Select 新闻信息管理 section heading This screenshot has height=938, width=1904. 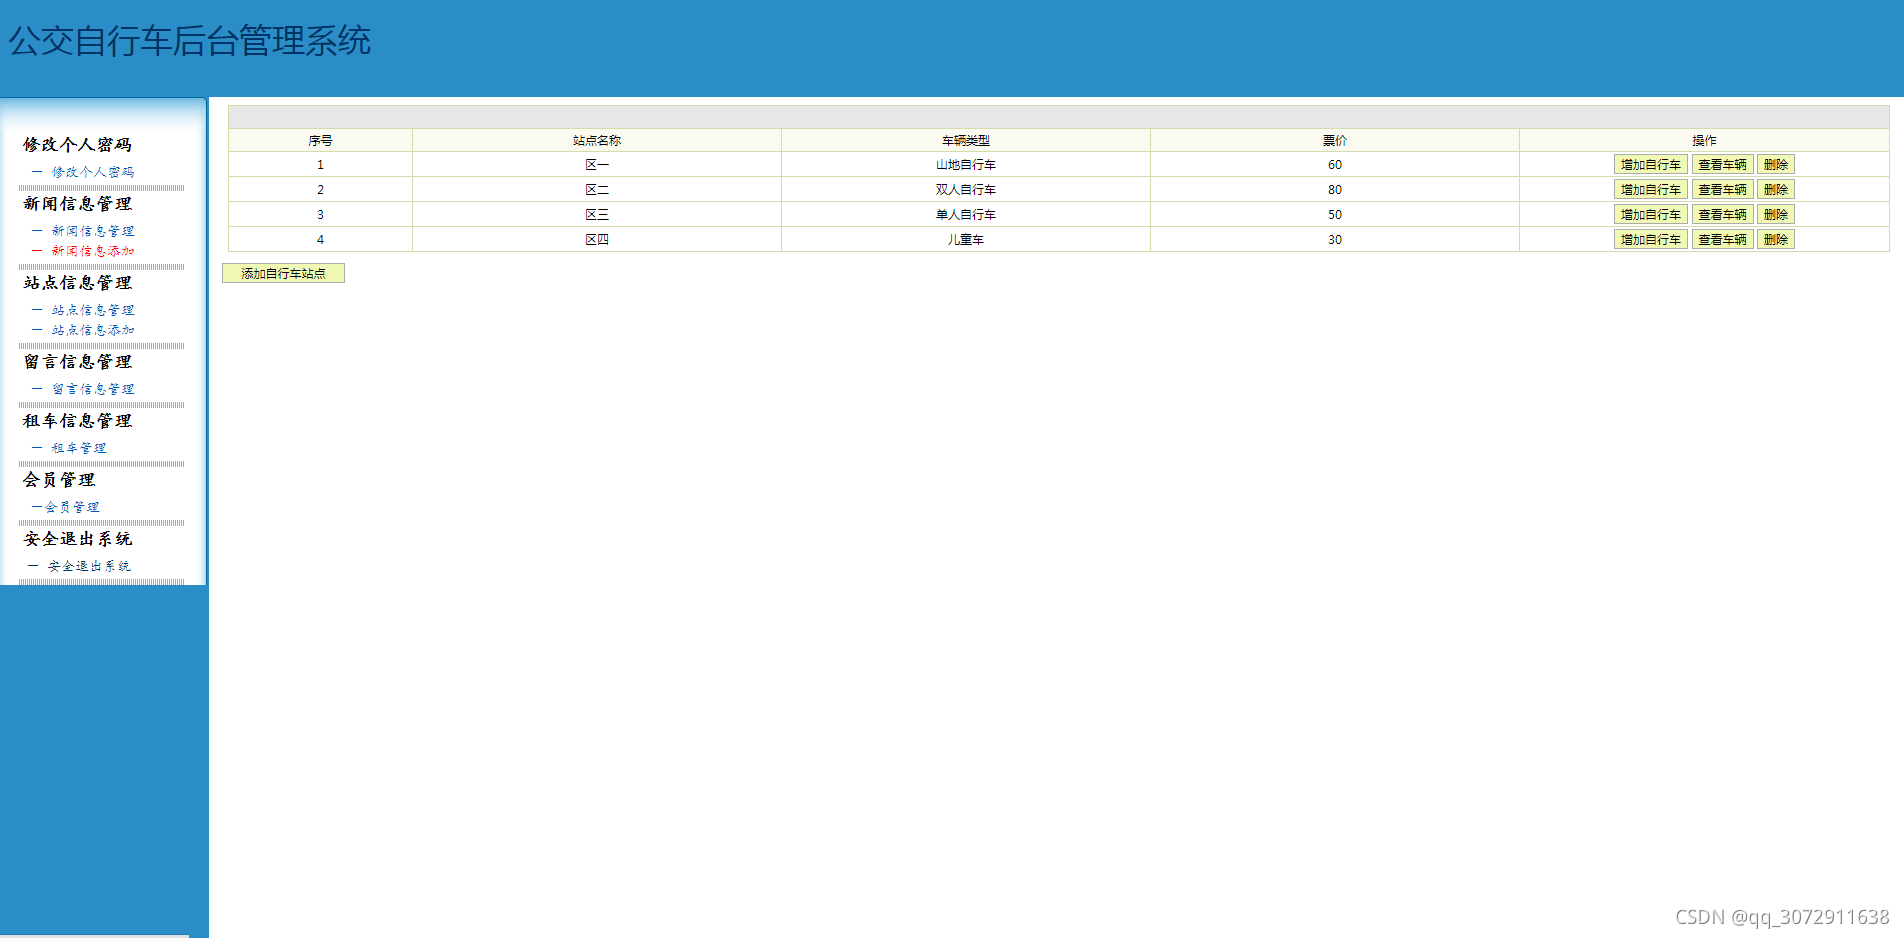pyautogui.click(x=78, y=204)
